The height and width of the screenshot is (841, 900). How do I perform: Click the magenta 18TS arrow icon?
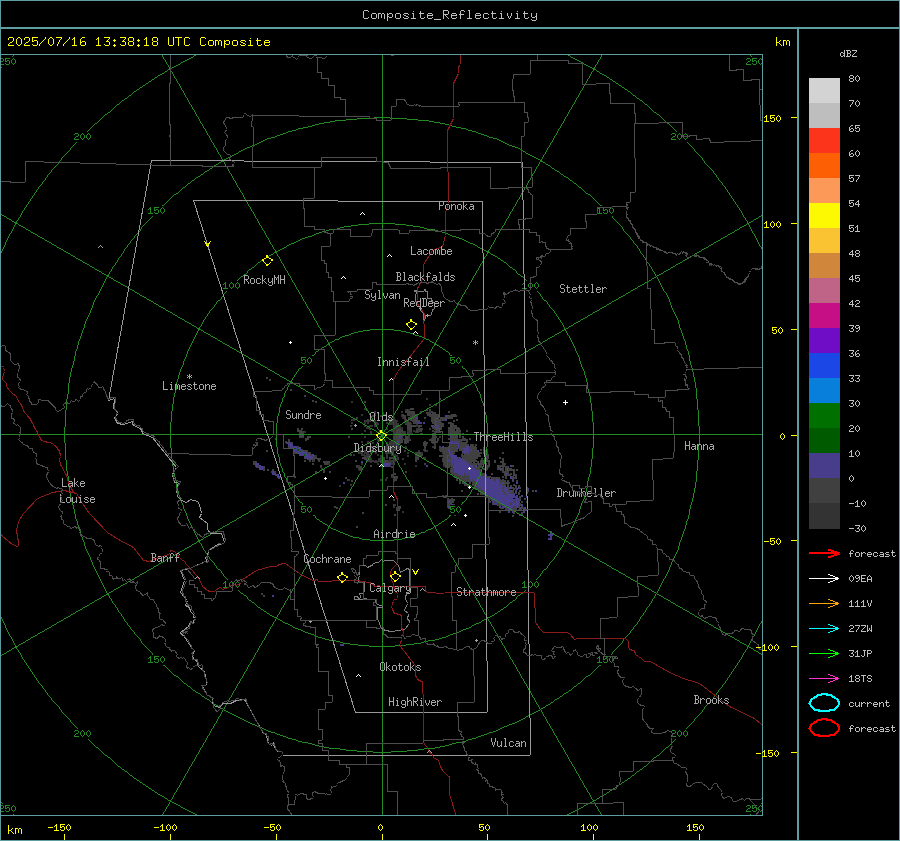(x=824, y=679)
